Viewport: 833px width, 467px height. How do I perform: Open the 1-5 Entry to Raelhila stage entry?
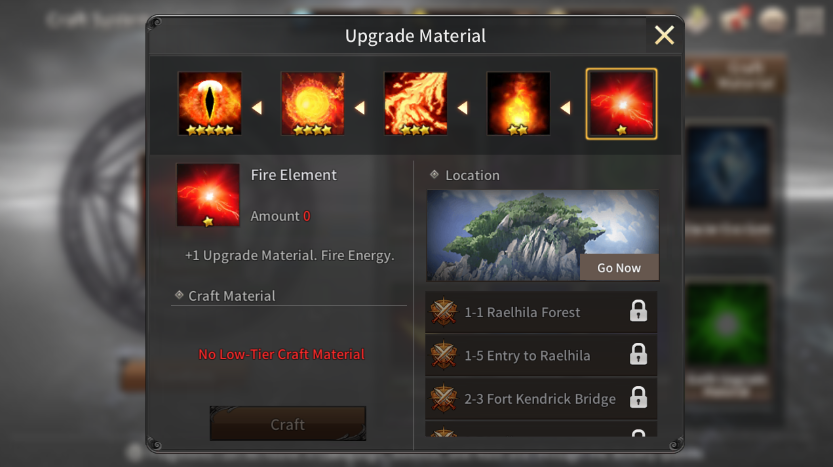(541, 355)
